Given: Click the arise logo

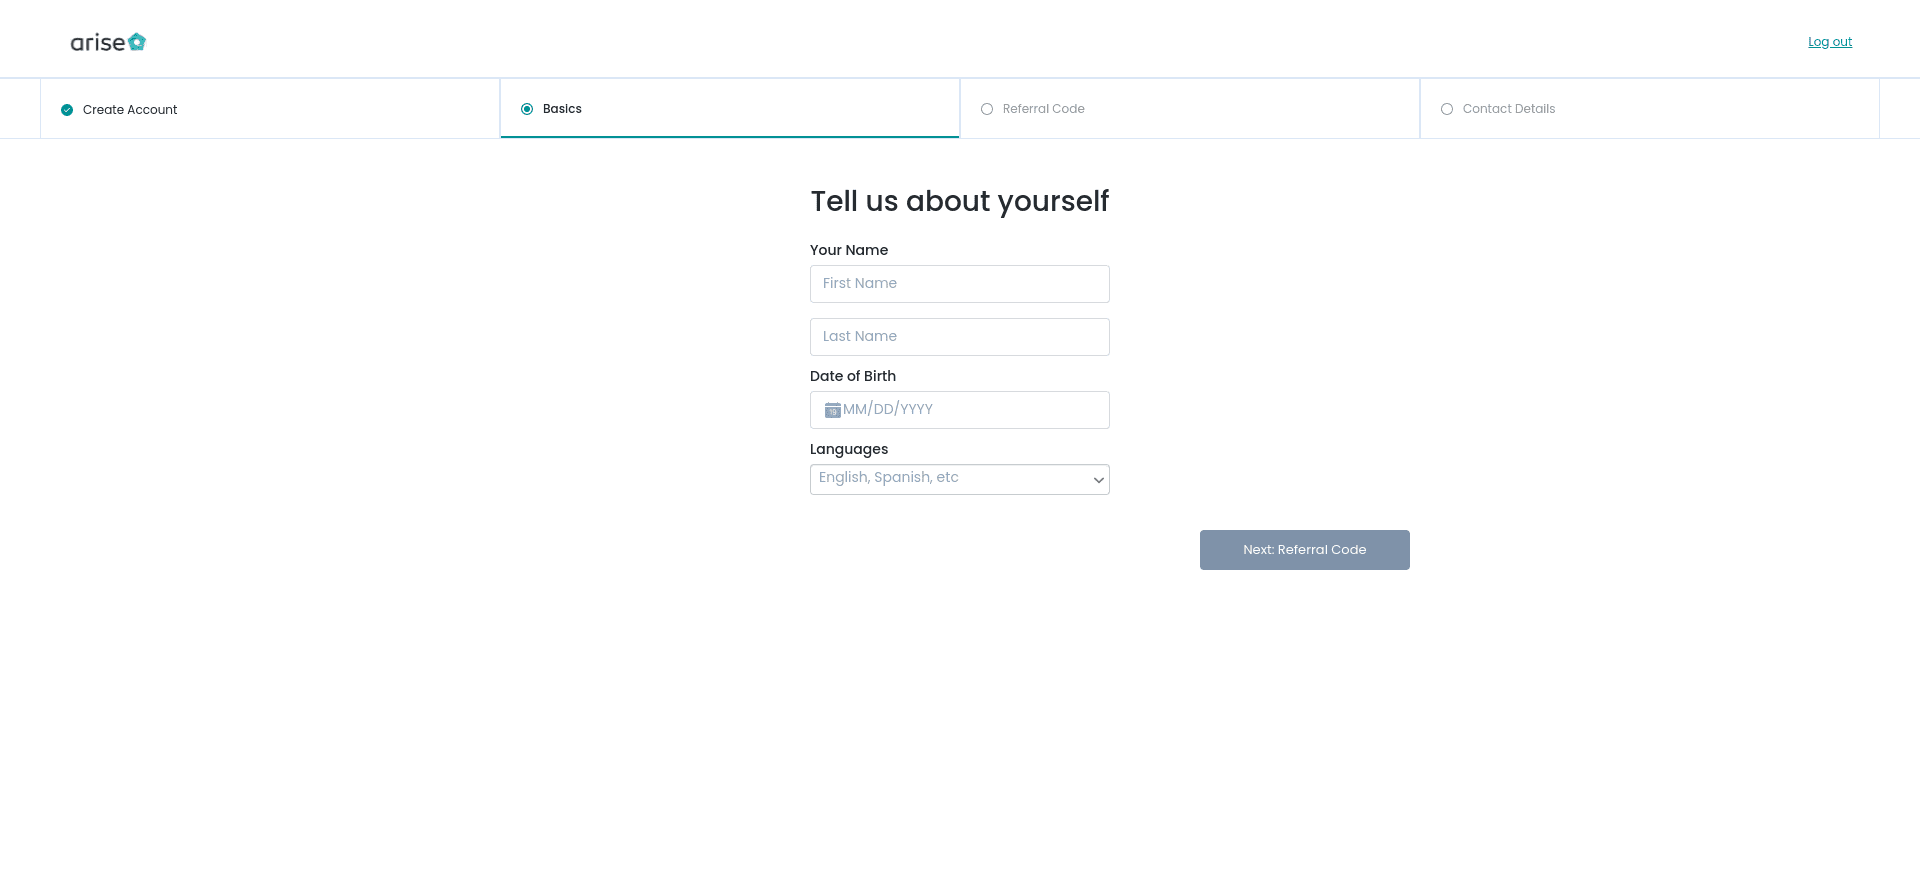Looking at the screenshot, I should [108, 42].
